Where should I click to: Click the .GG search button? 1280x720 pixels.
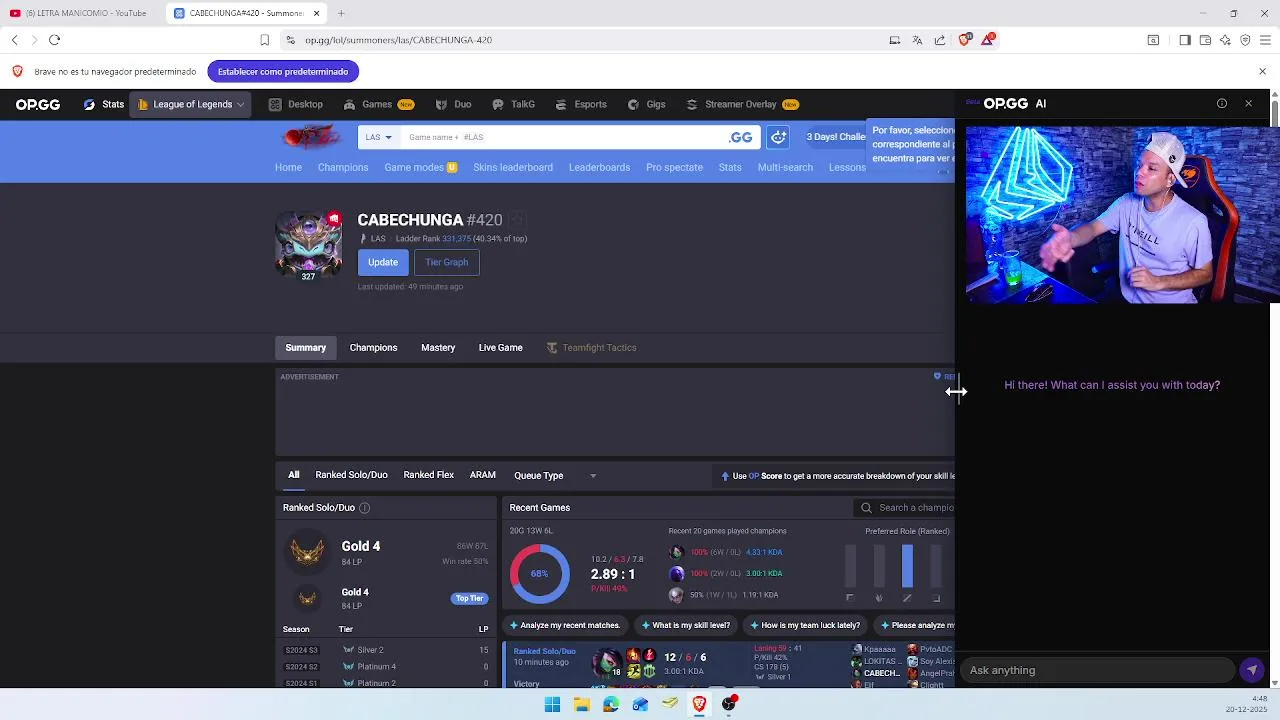741,137
